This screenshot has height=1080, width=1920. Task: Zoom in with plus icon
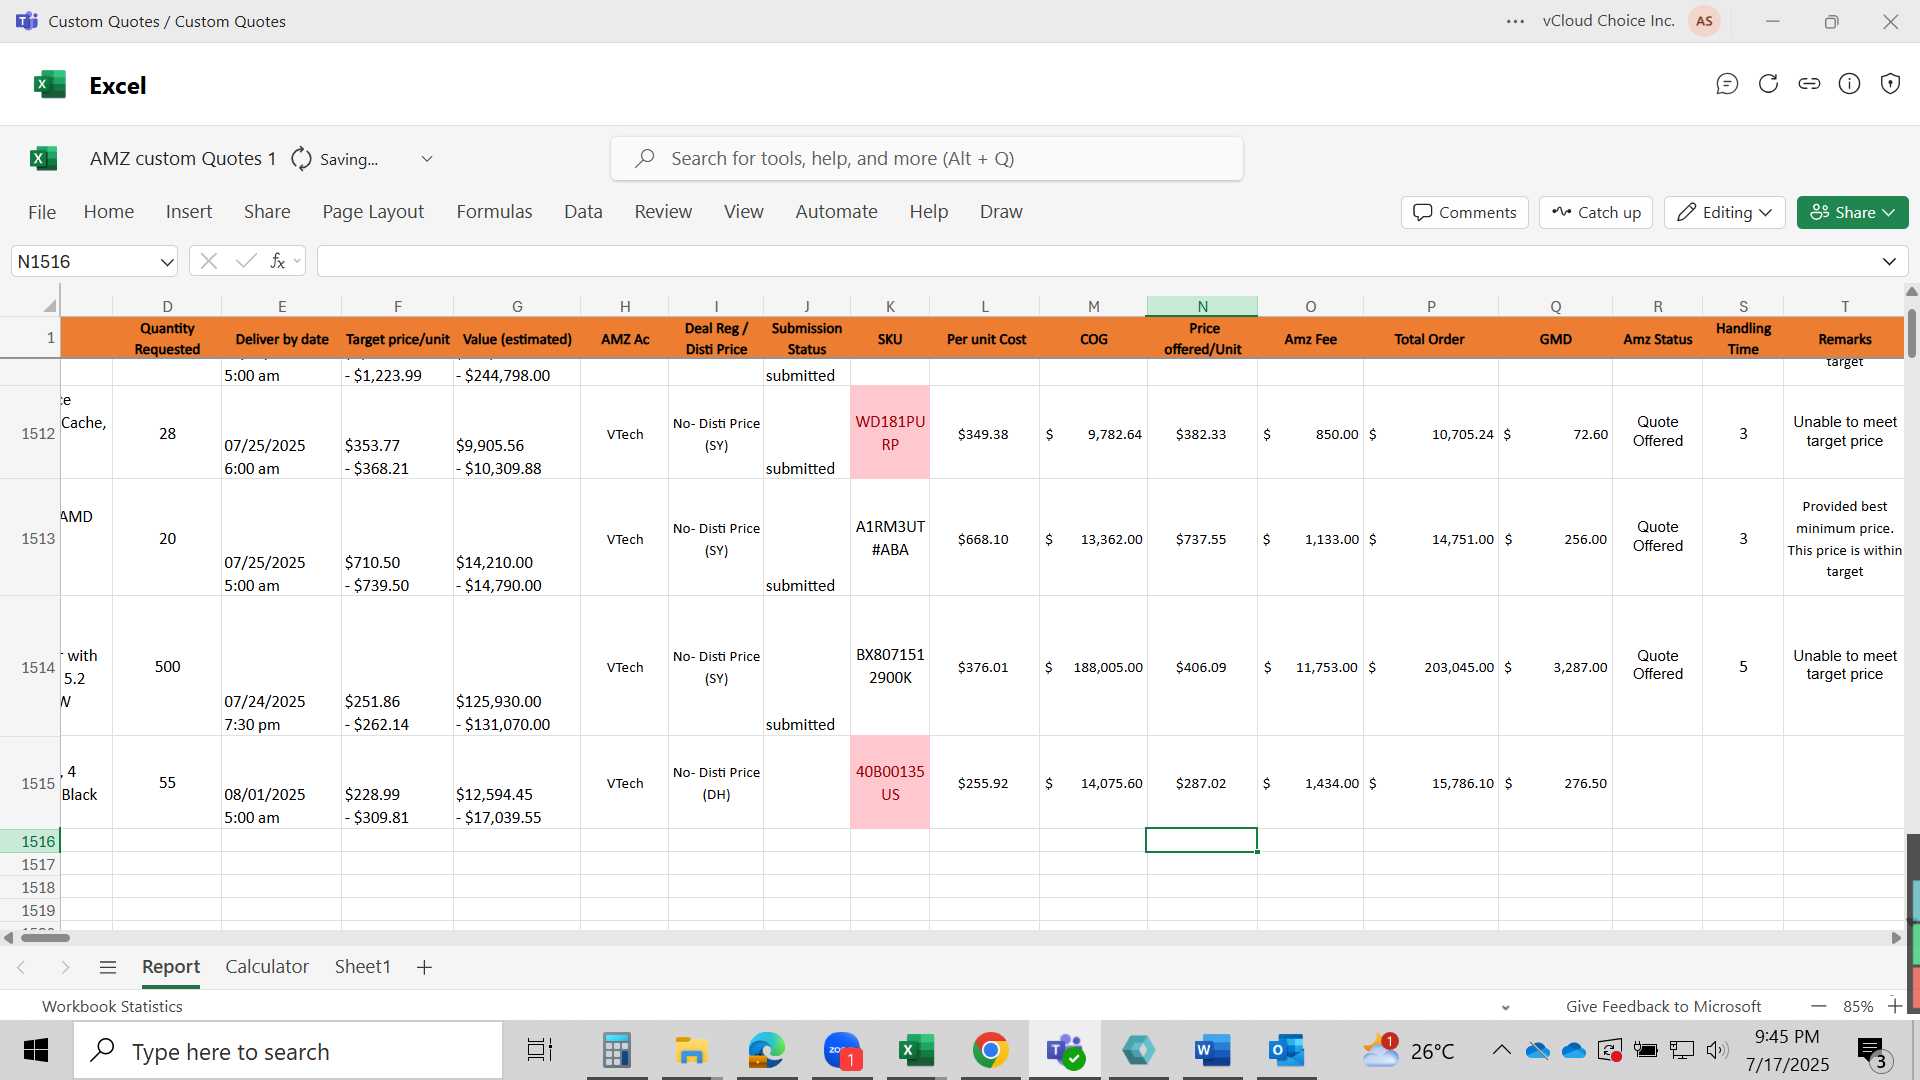click(x=1894, y=1006)
